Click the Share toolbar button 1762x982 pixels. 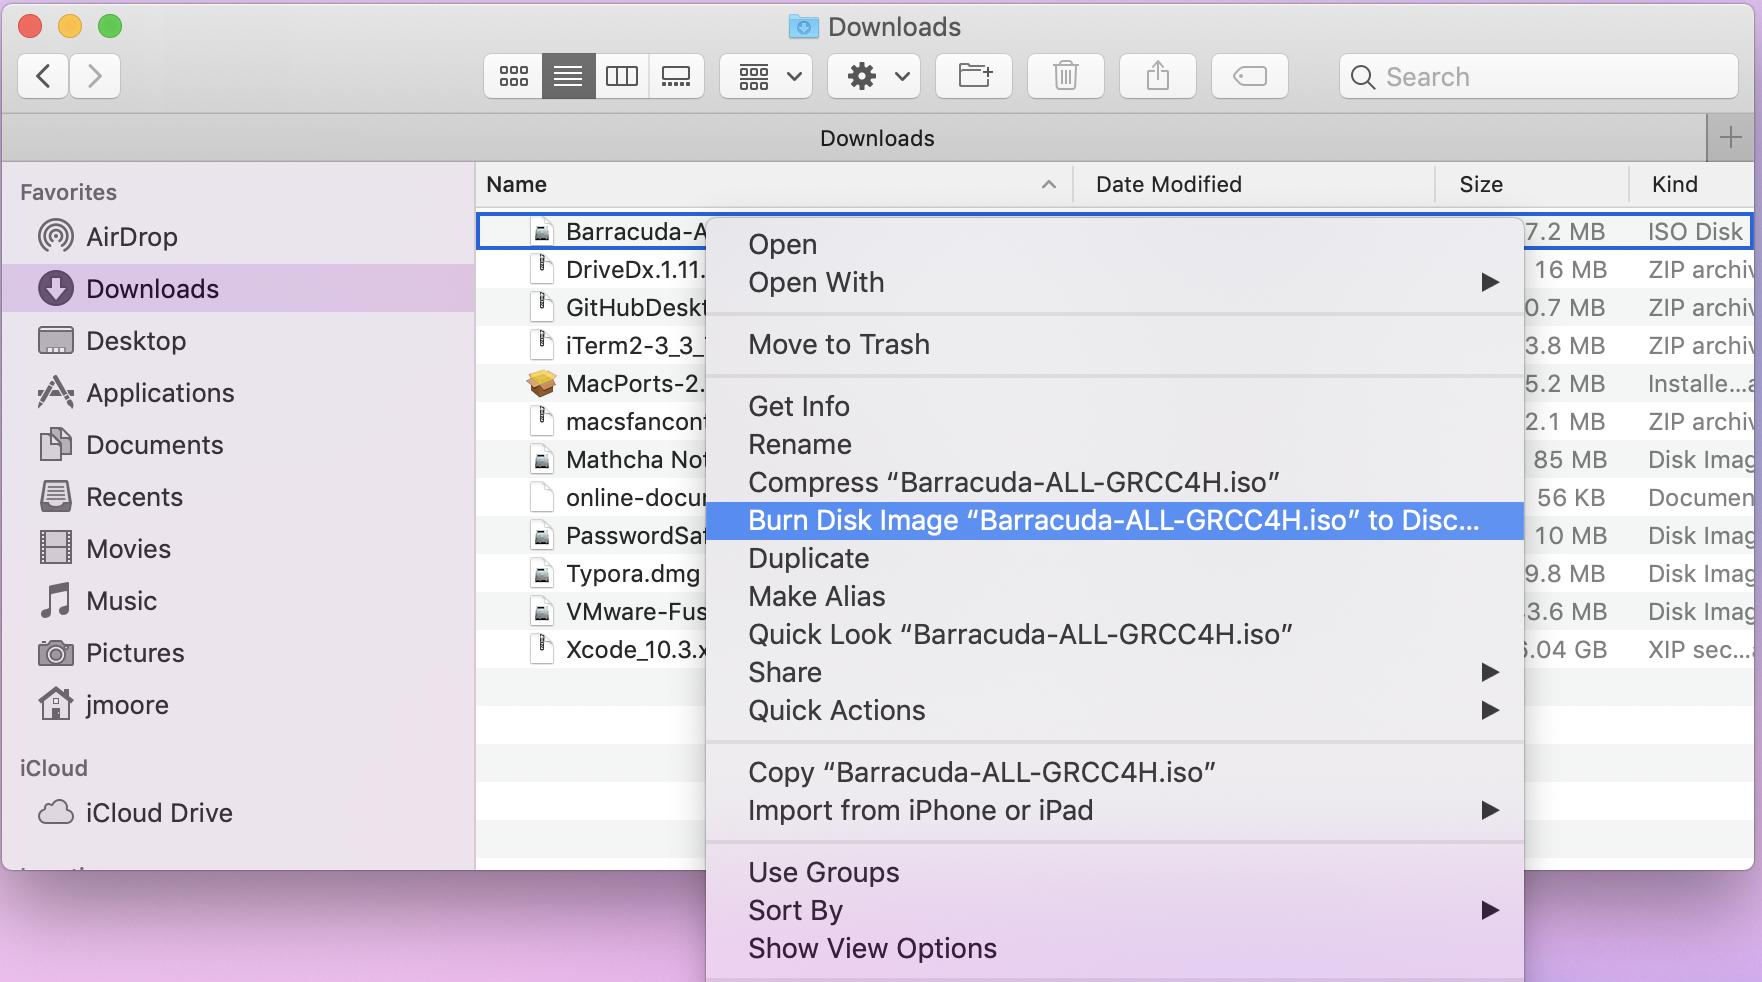(1158, 76)
